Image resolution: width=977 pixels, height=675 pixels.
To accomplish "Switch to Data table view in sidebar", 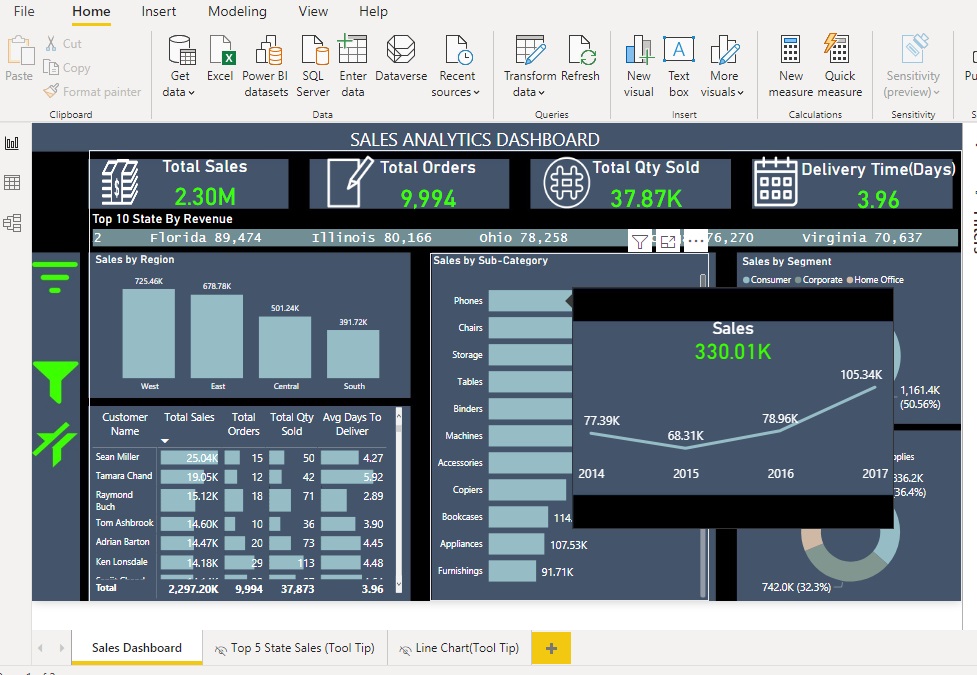I will (x=12, y=183).
